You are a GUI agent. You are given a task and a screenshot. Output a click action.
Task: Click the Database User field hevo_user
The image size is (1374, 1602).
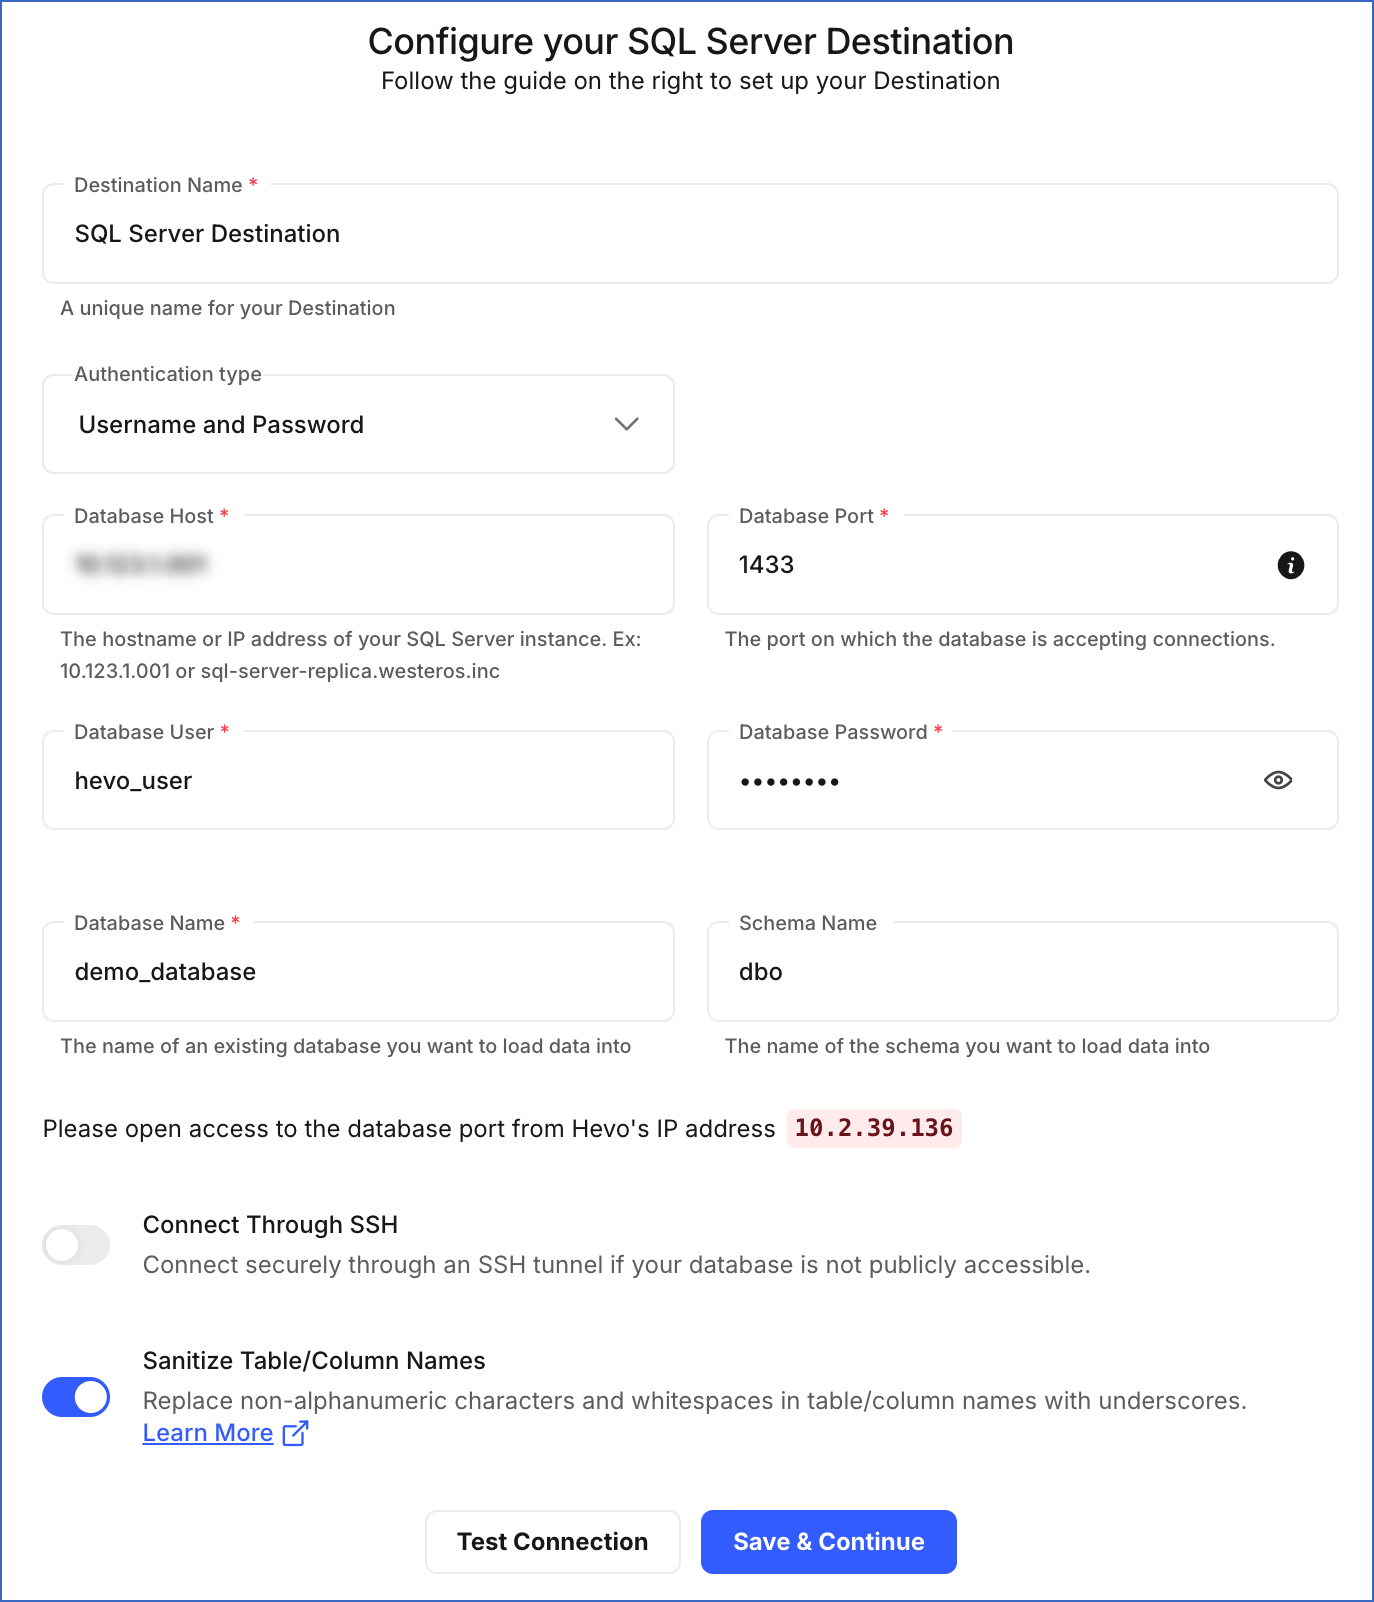tap(358, 780)
